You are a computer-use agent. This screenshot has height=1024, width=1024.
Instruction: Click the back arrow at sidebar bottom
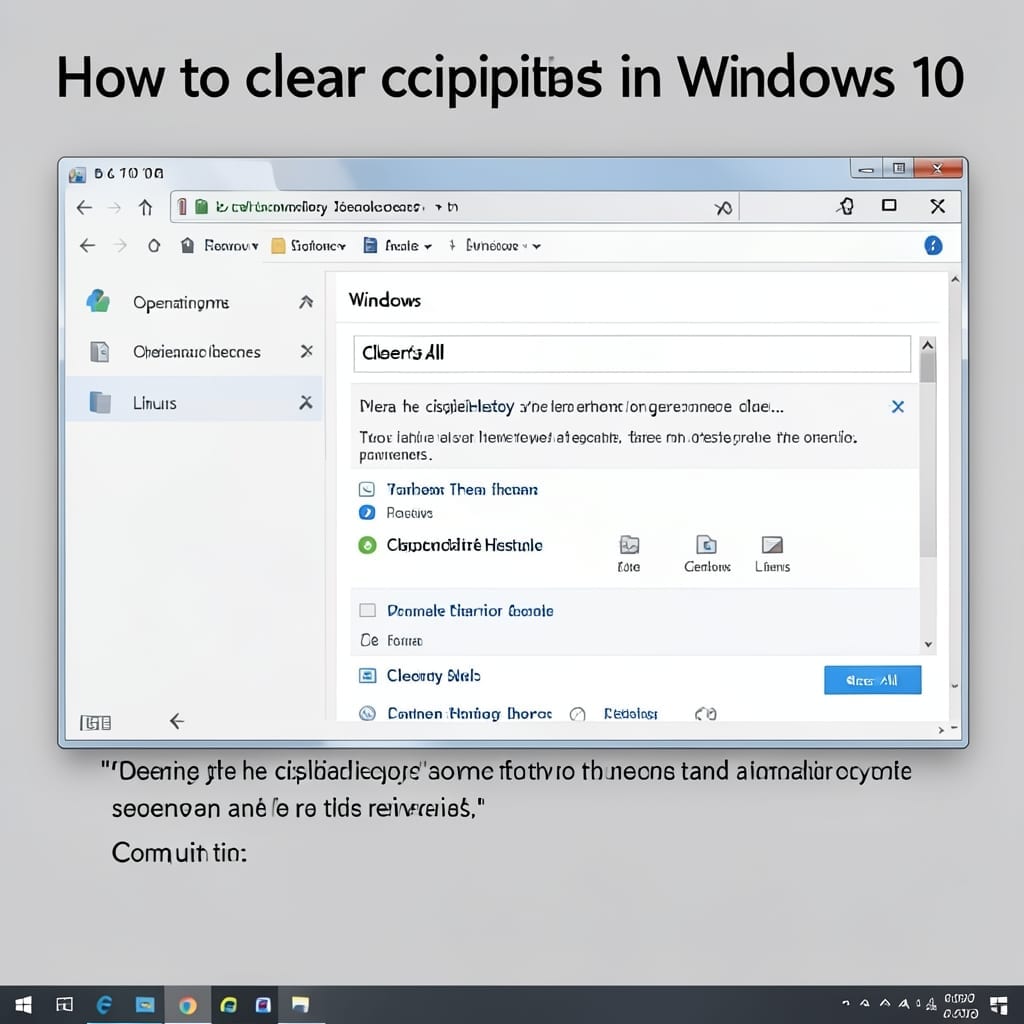pyautogui.click(x=177, y=721)
